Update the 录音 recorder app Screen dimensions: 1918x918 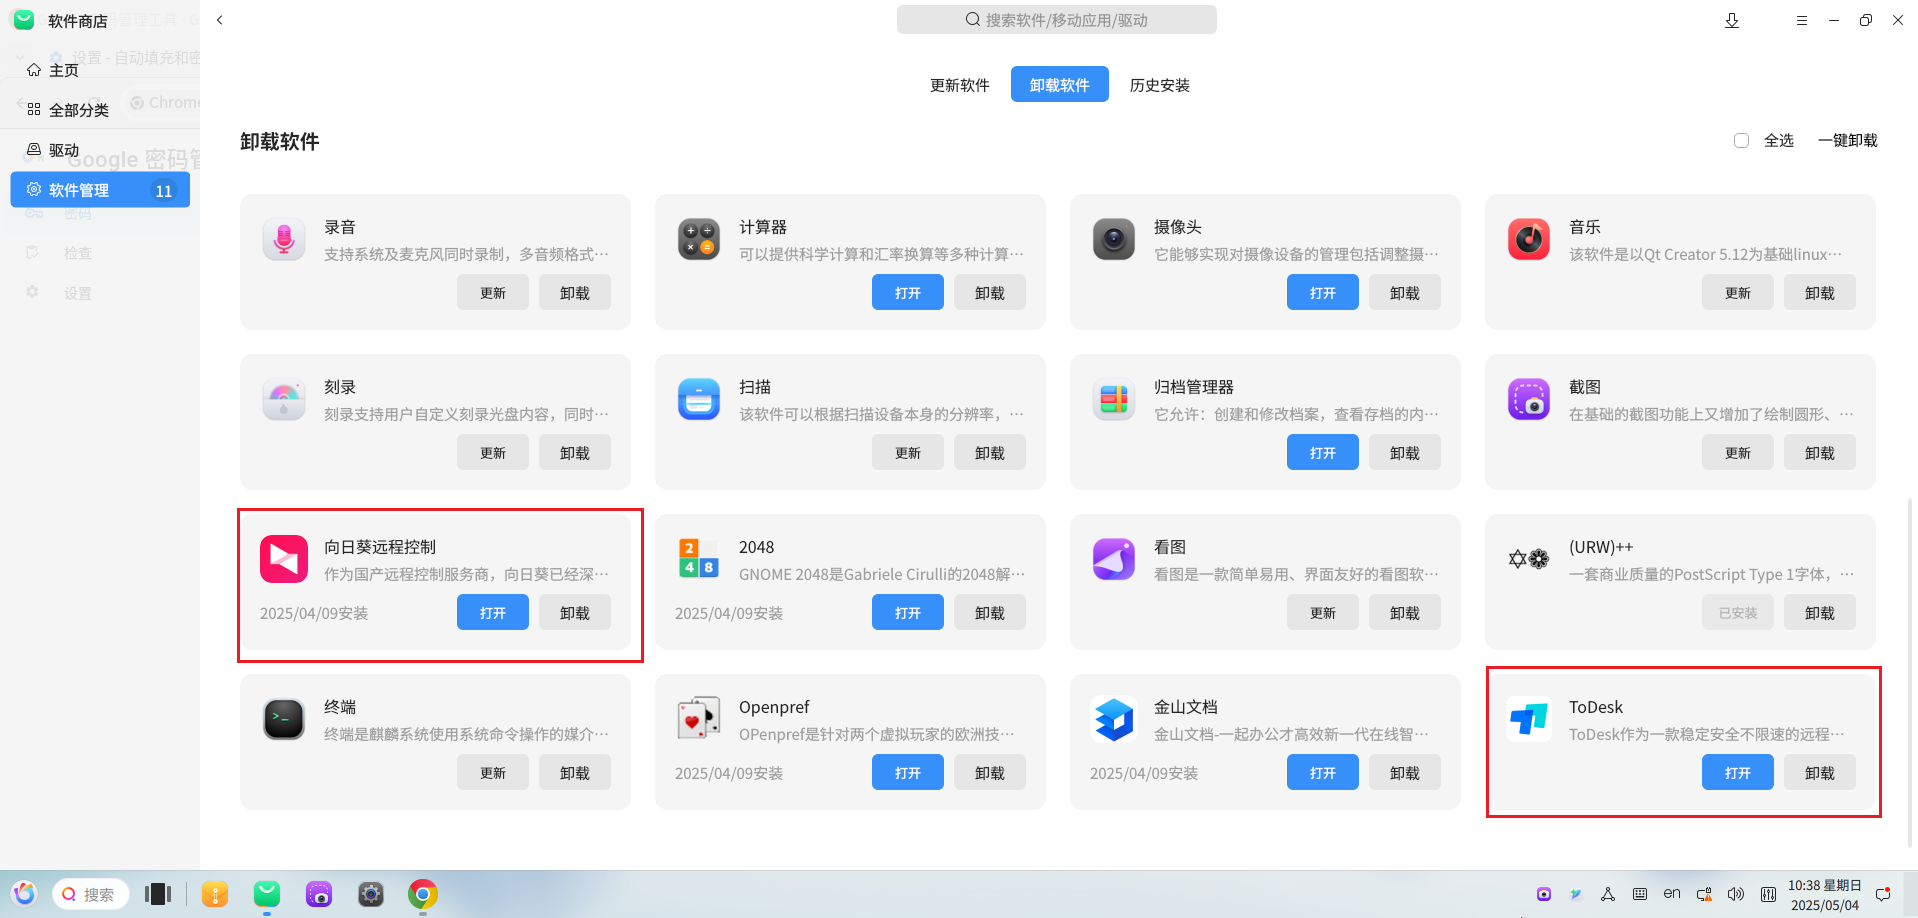pos(492,293)
